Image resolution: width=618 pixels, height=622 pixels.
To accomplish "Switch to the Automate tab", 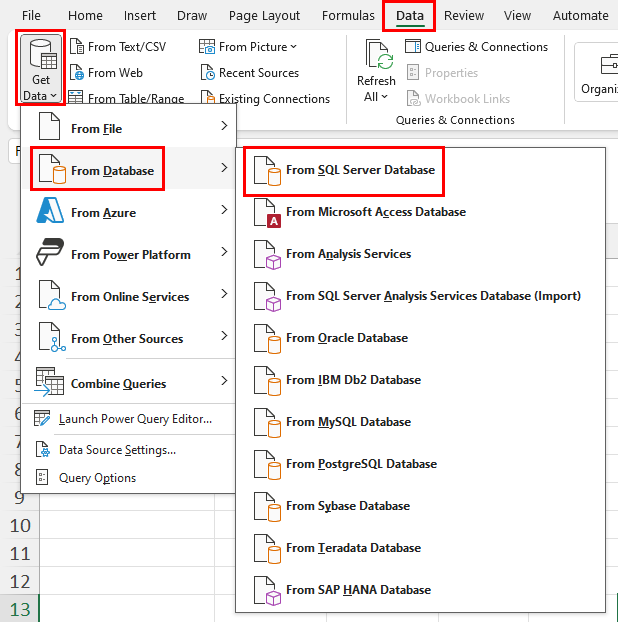I will click(580, 15).
